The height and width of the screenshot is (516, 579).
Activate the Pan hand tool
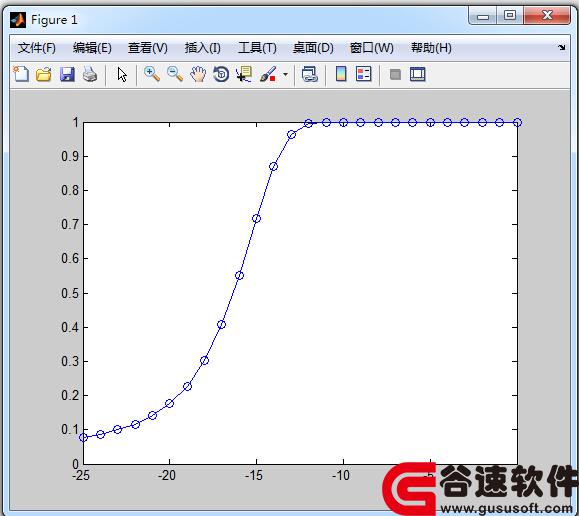[198, 75]
